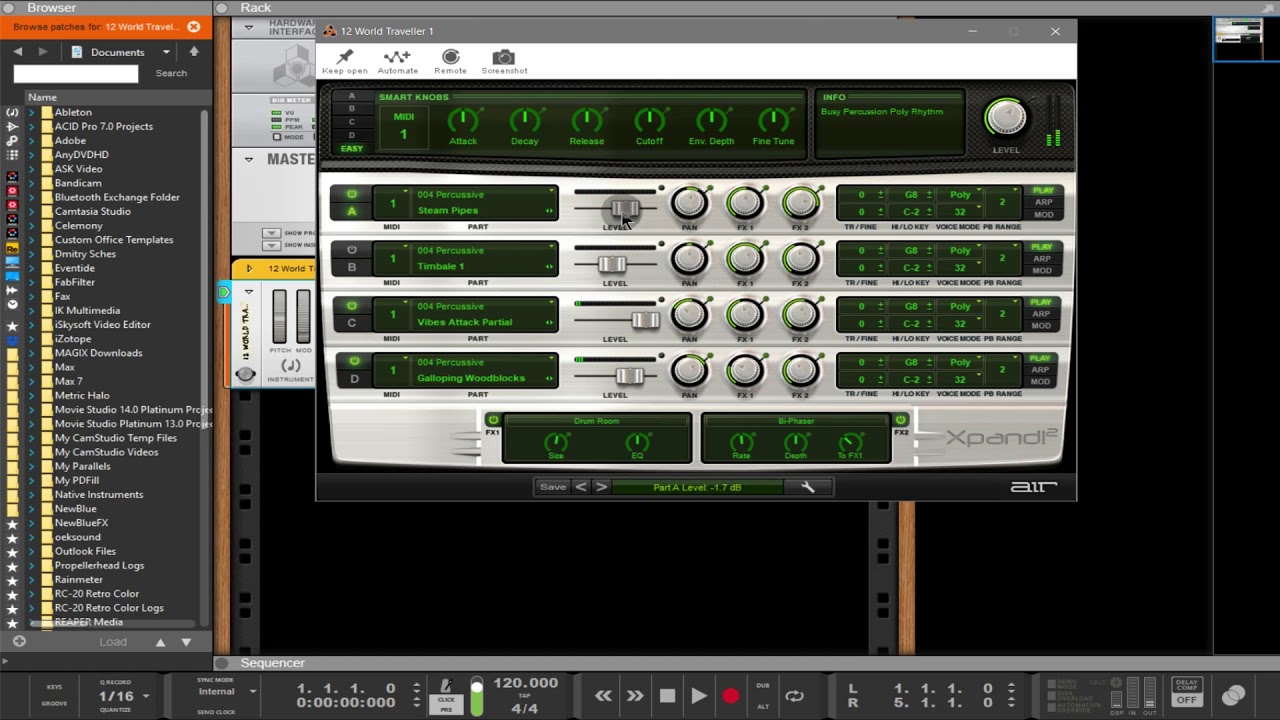Click part C Level slider handle
The image size is (1280, 720).
pyautogui.click(x=646, y=320)
